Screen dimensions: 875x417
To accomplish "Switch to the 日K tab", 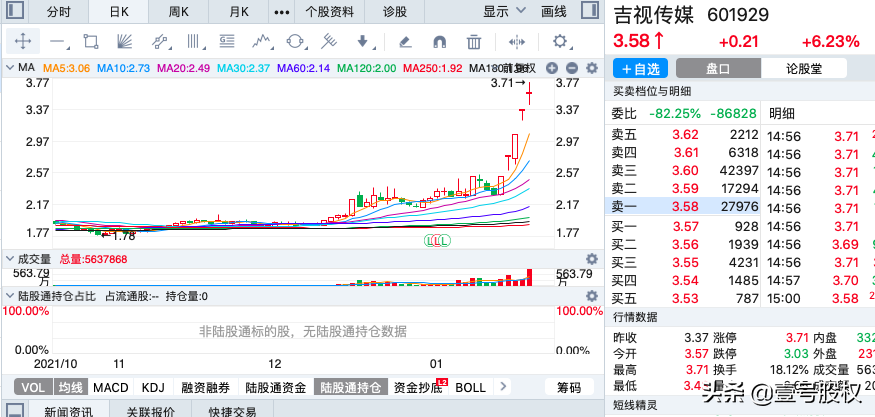I will click(x=119, y=11).
